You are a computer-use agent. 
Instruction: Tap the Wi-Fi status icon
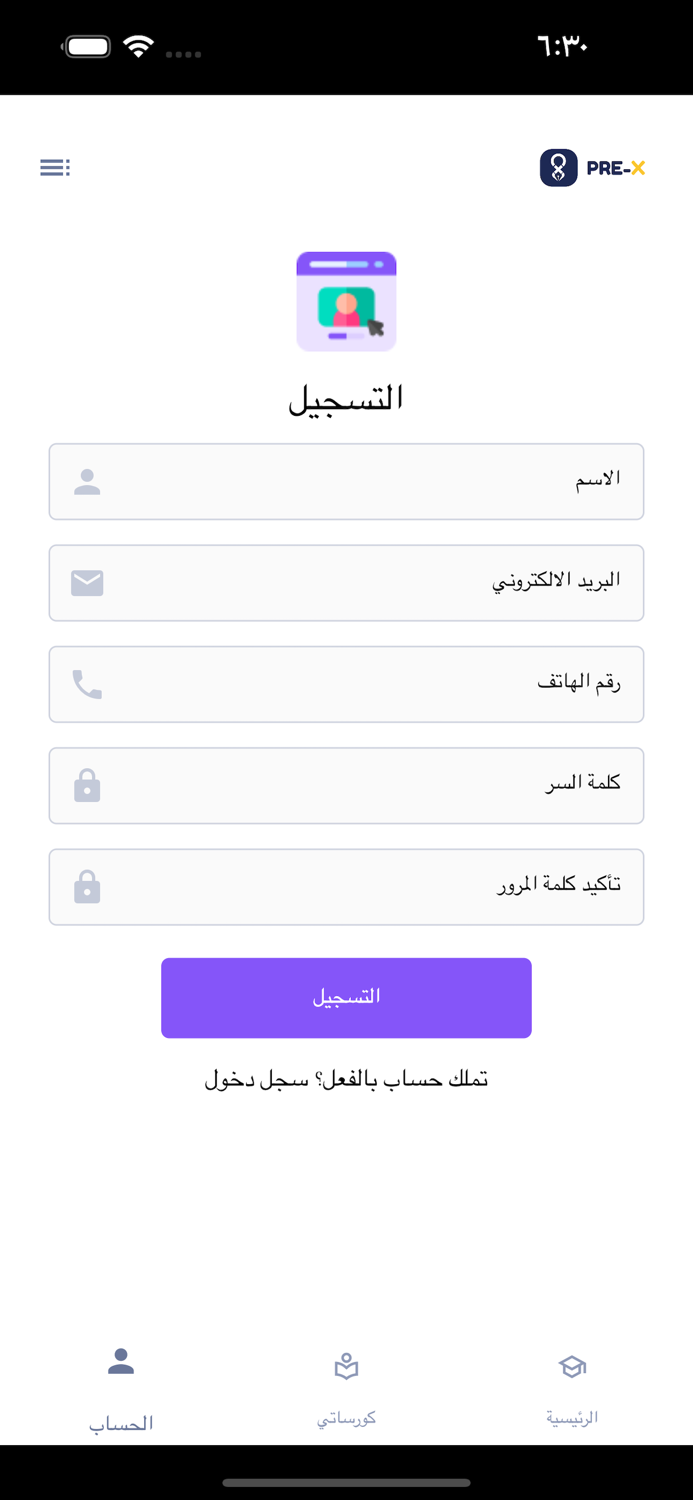coord(138,47)
